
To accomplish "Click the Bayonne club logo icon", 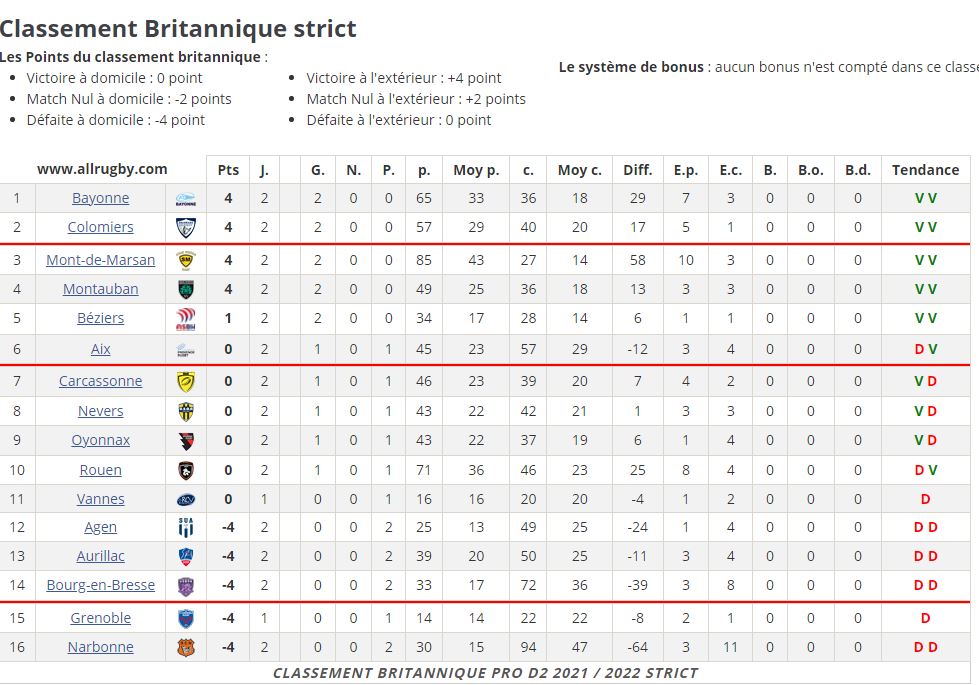I will pyautogui.click(x=186, y=199).
